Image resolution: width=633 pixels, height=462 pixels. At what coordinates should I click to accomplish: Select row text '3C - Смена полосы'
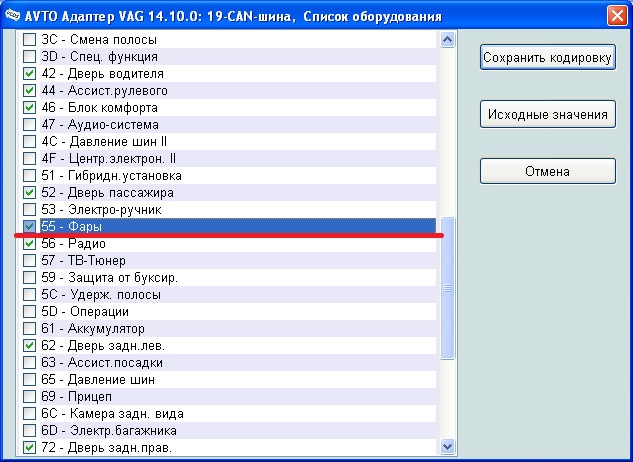[x=99, y=40]
